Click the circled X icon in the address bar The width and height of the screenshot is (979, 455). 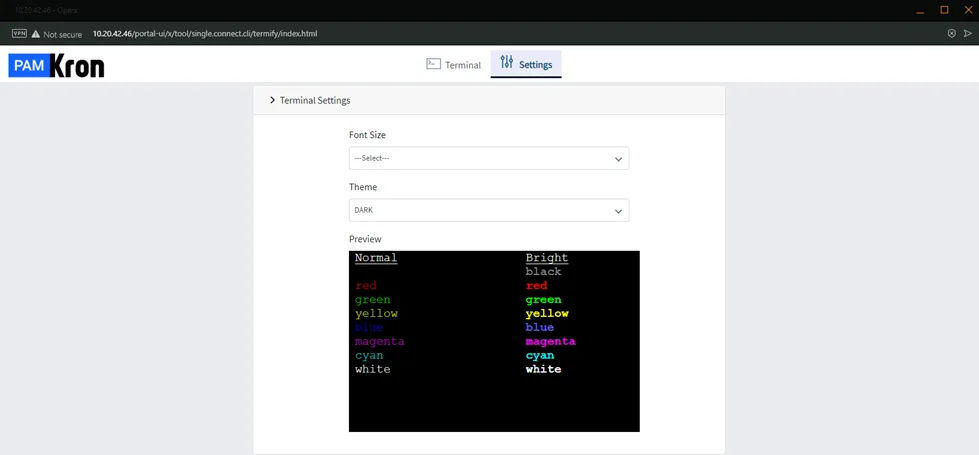pos(952,34)
